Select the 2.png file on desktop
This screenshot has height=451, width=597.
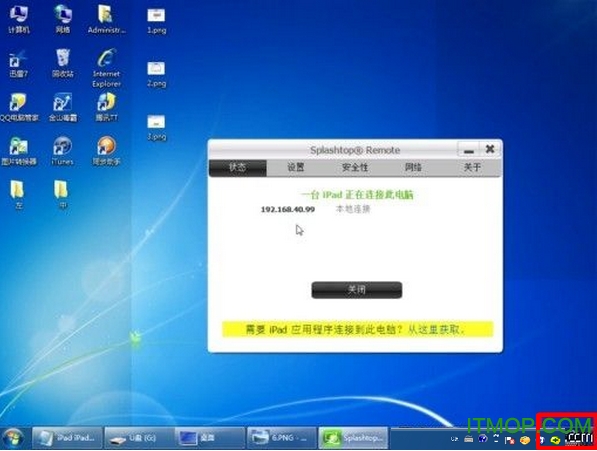point(156,74)
